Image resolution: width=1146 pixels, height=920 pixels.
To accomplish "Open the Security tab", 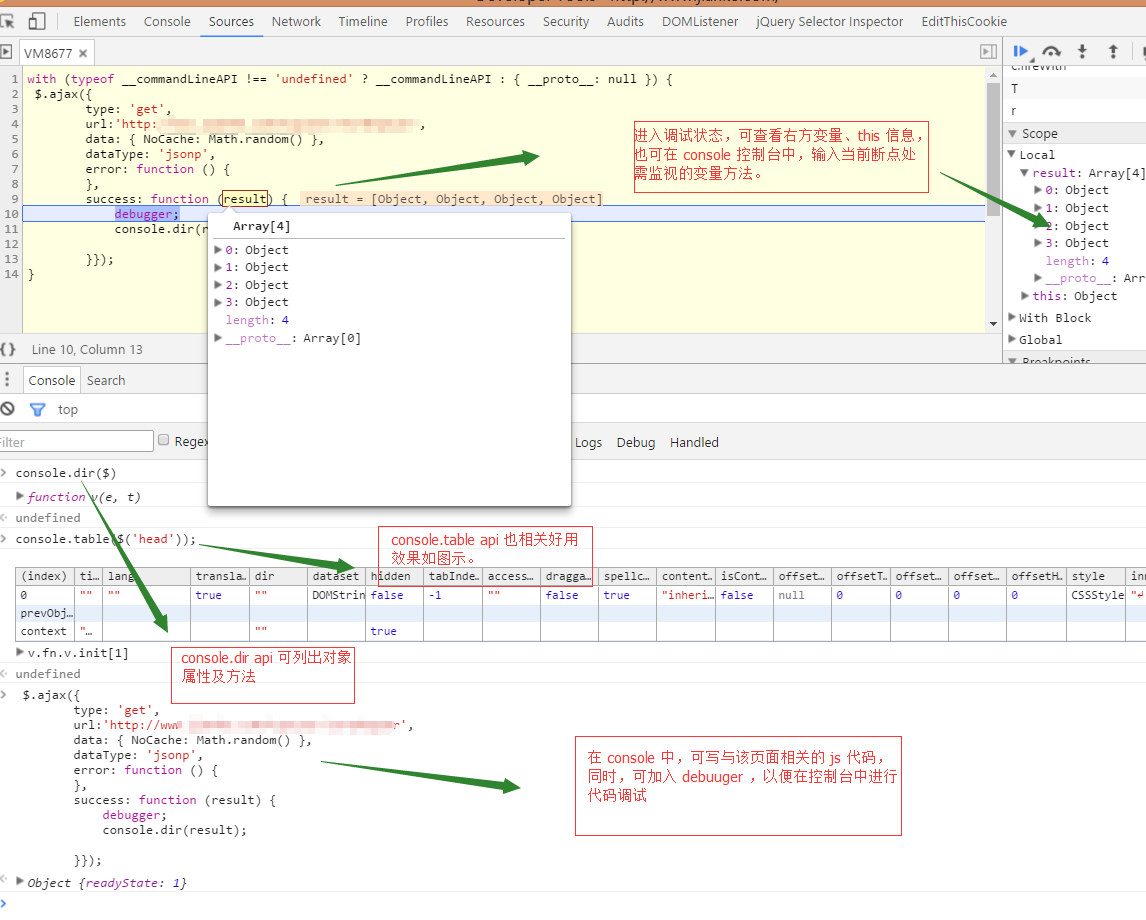I will click(x=566, y=21).
